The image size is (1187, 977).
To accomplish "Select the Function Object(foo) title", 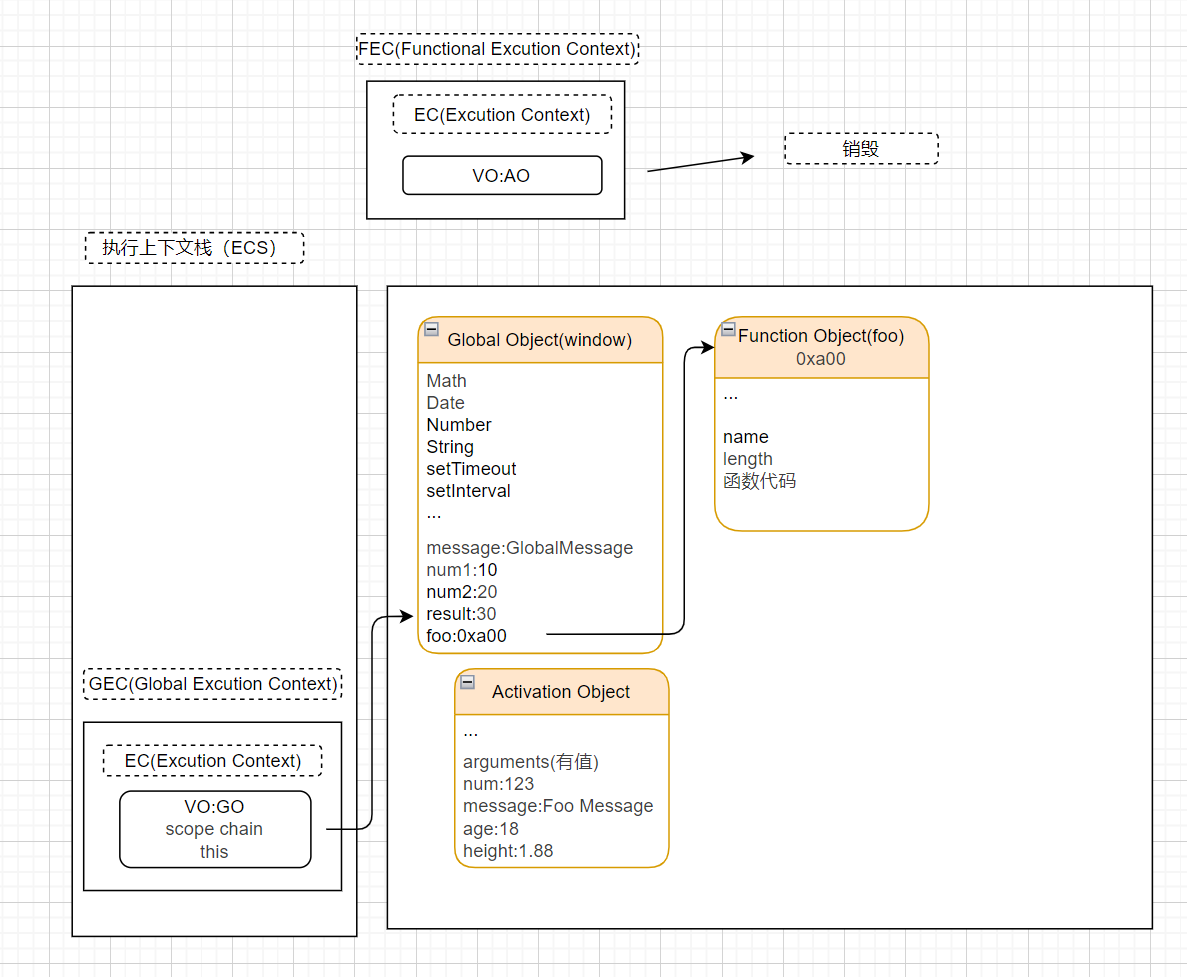I will click(x=821, y=335).
